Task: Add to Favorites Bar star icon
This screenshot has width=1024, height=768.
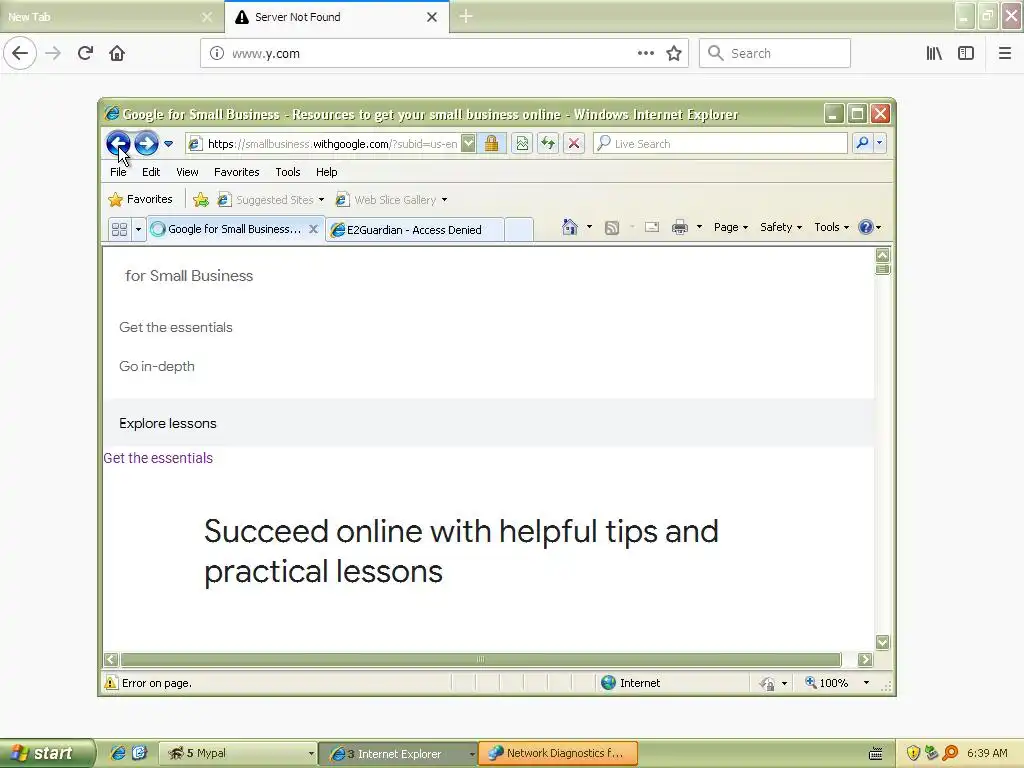Action: click(201, 200)
